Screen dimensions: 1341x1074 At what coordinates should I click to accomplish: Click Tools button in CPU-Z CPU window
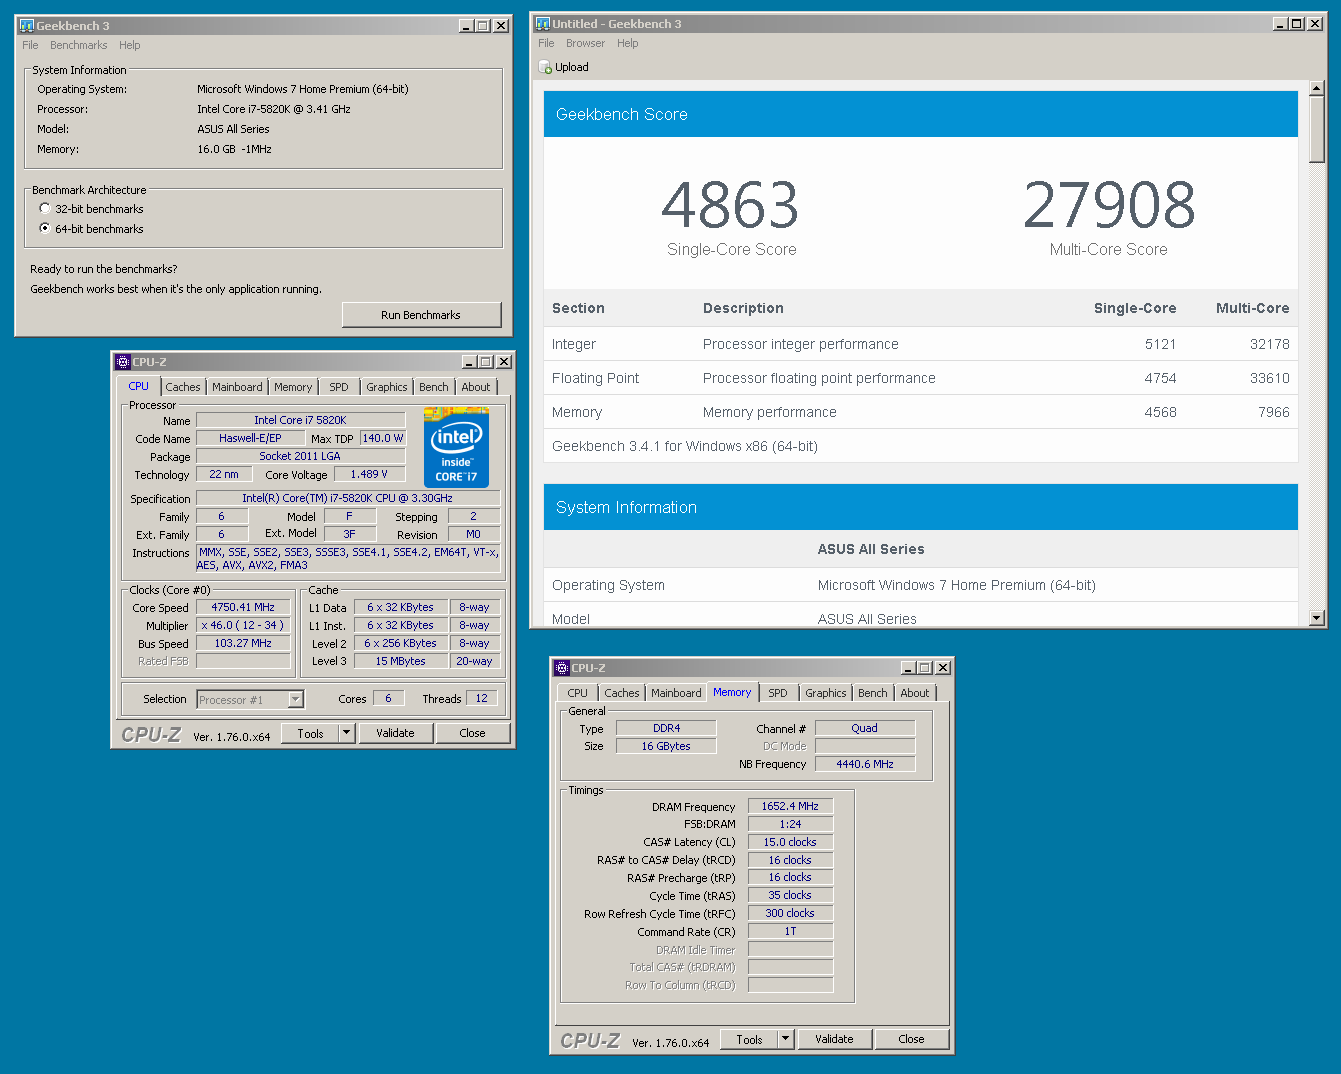click(x=310, y=733)
